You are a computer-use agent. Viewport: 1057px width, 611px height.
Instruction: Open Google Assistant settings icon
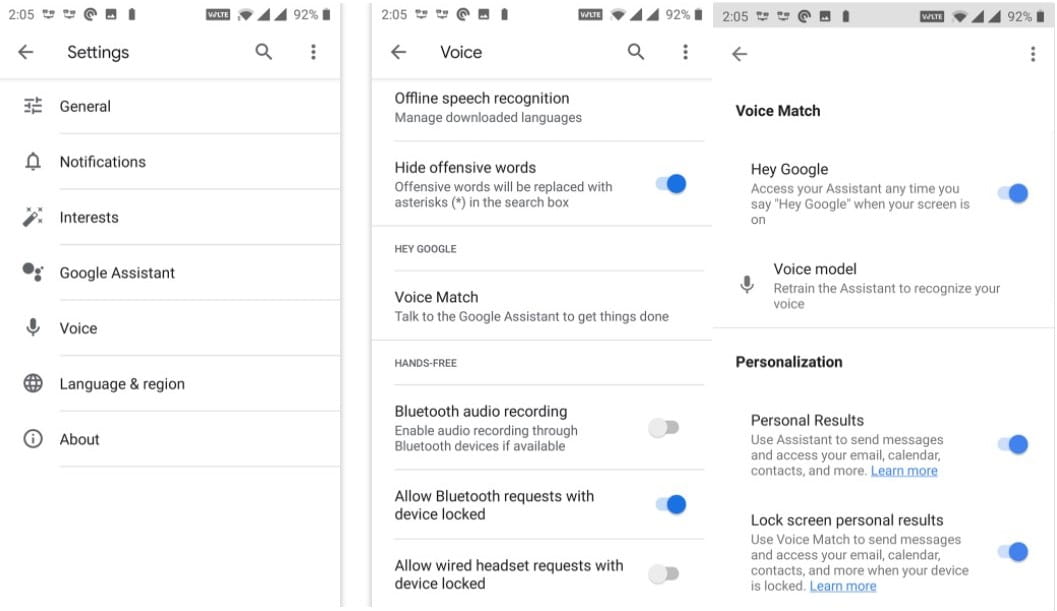pos(31,272)
